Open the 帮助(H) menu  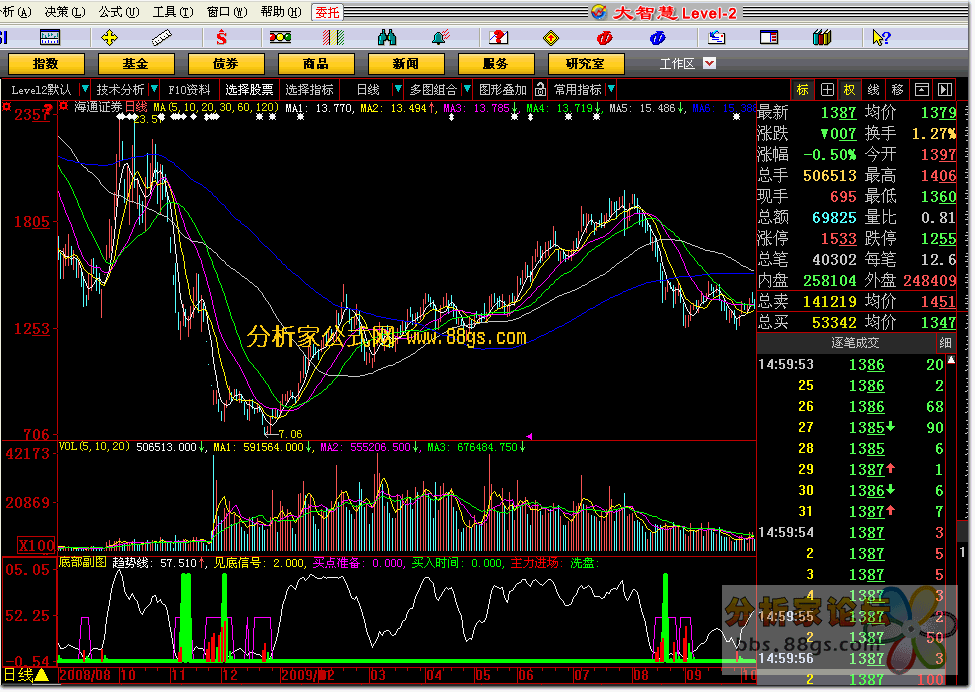coord(281,12)
